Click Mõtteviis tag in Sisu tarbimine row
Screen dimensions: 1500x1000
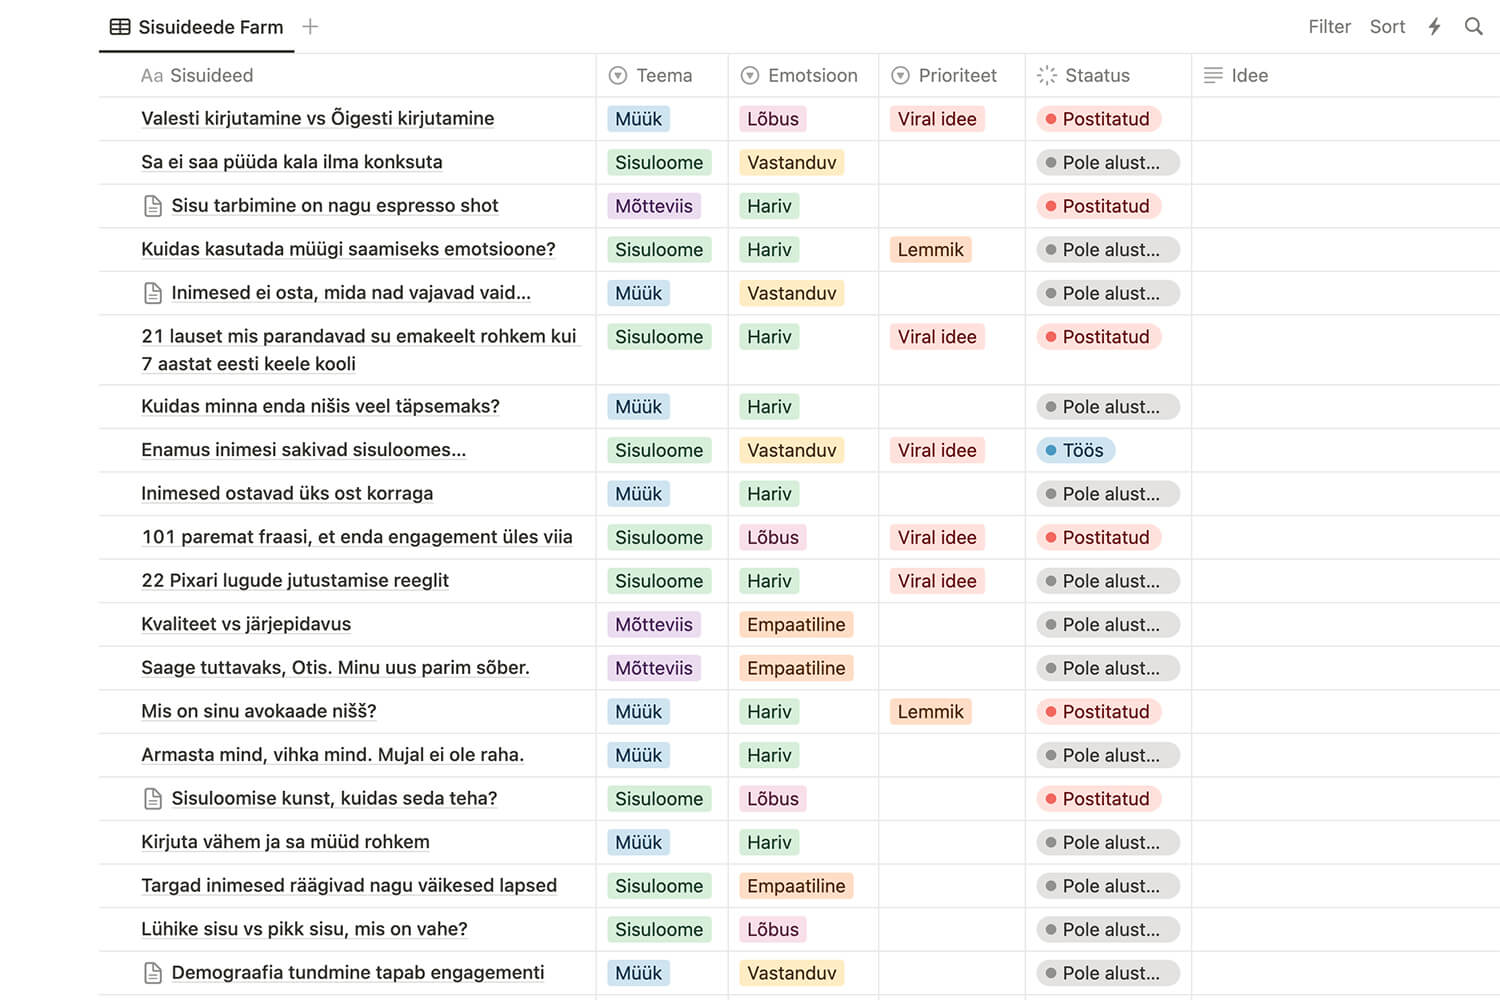654,206
